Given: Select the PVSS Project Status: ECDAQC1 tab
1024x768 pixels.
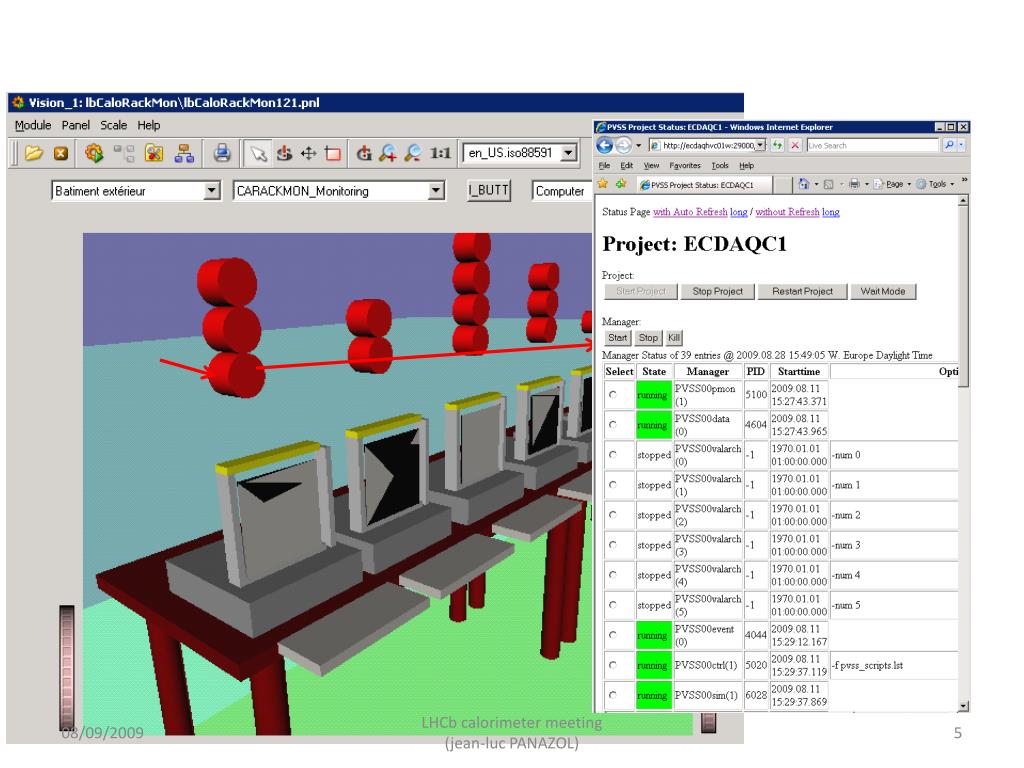Looking at the screenshot, I should 703,185.
